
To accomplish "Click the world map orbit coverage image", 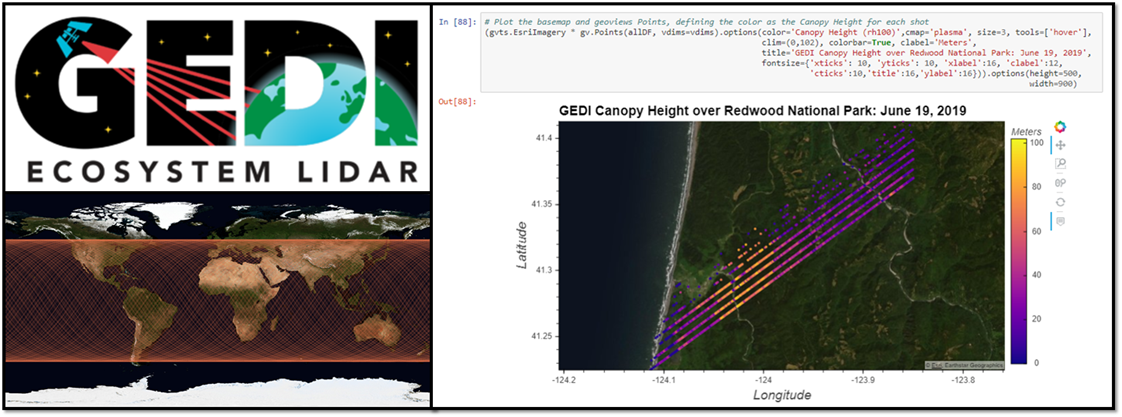I will 217,301.
